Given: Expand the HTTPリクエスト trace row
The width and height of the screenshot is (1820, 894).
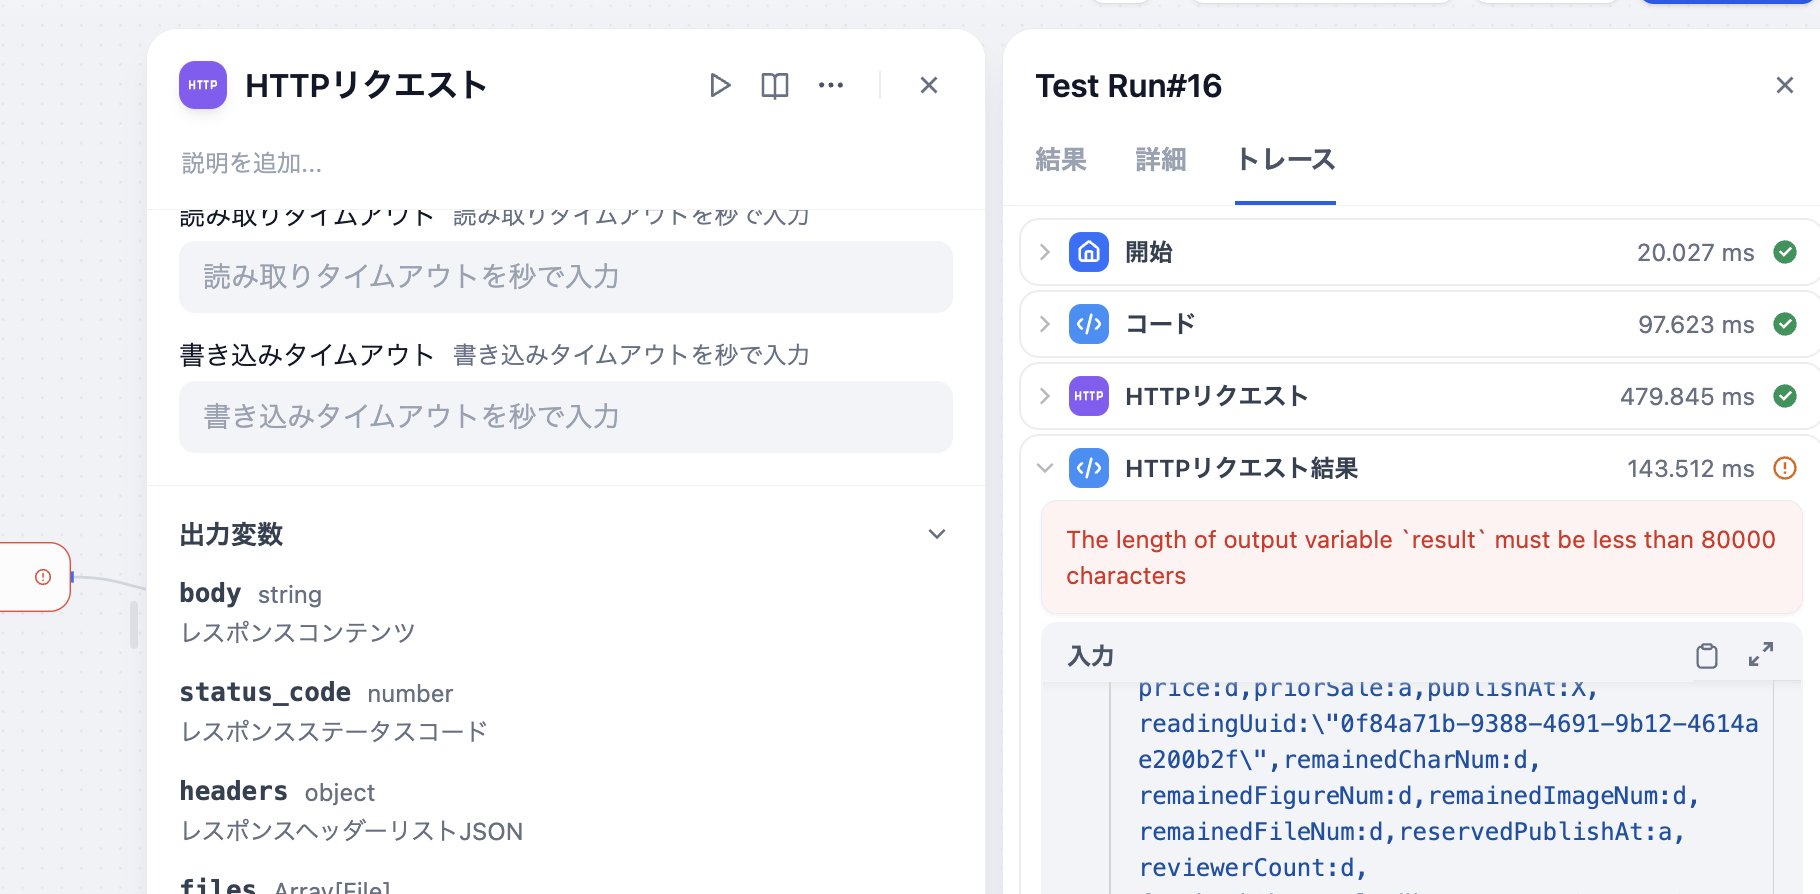Looking at the screenshot, I should pyautogui.click(x=1045, y=396).
